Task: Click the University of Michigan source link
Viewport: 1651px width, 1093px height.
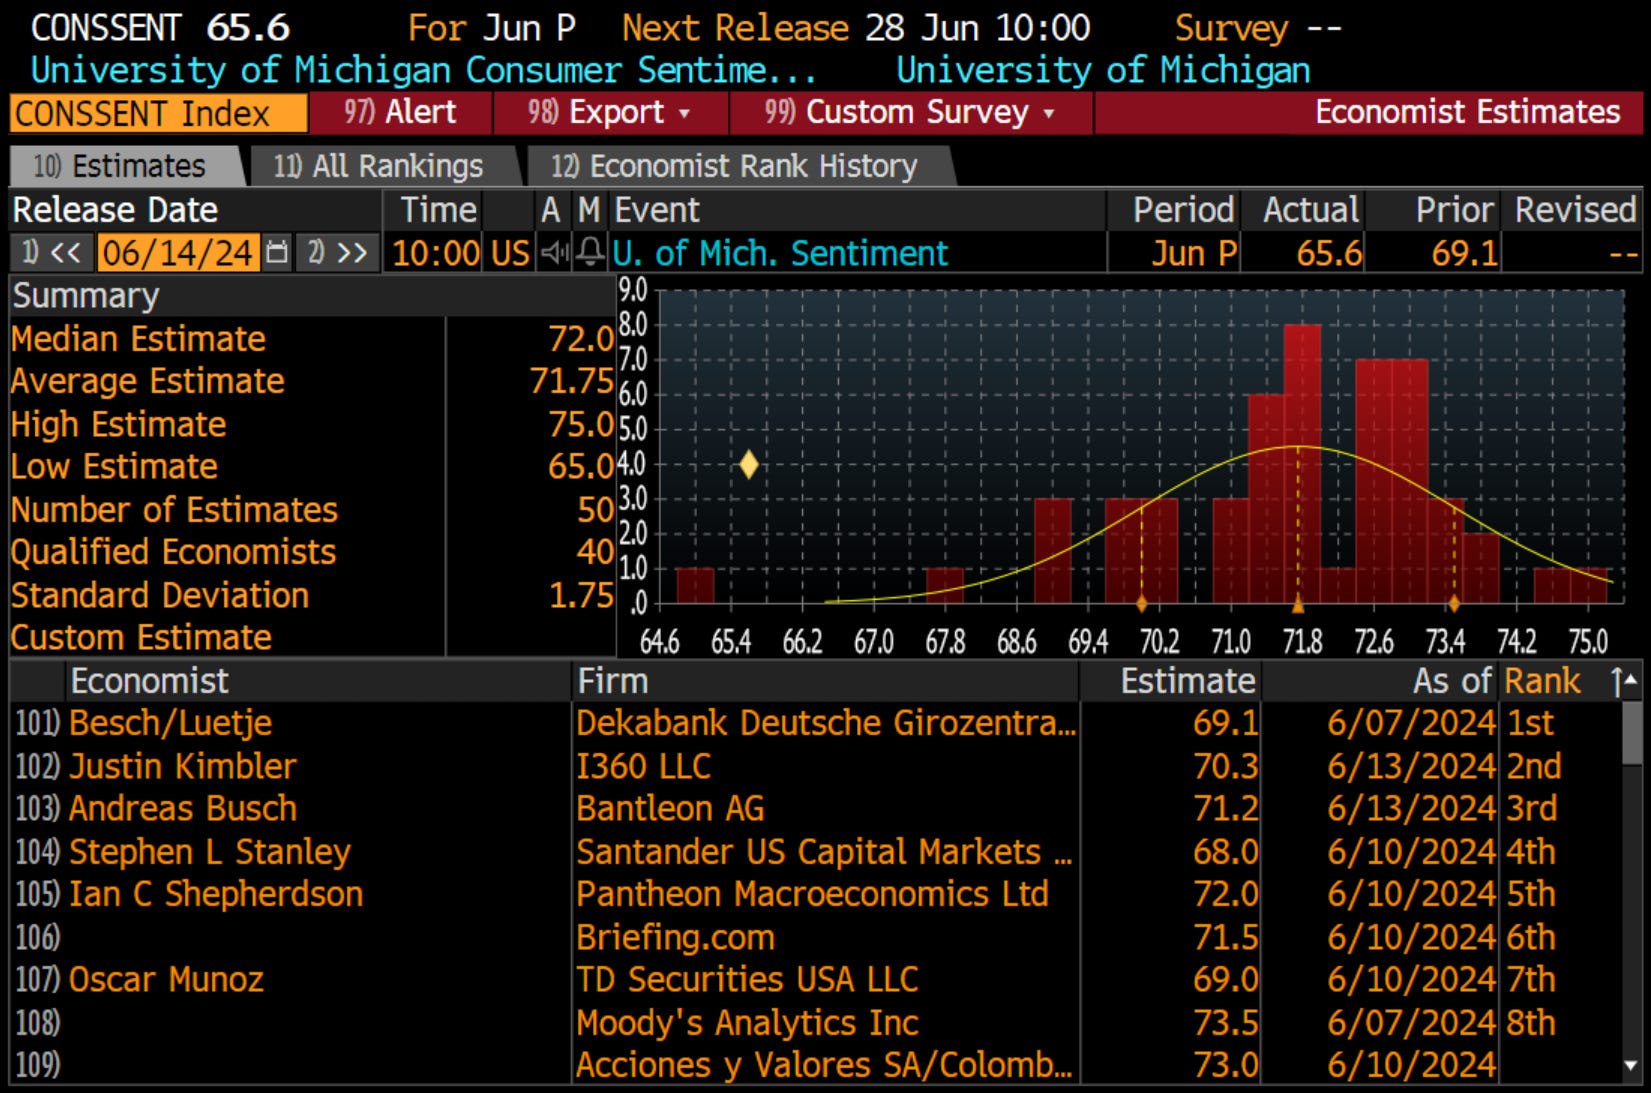Action: (x=1103, y=70)
